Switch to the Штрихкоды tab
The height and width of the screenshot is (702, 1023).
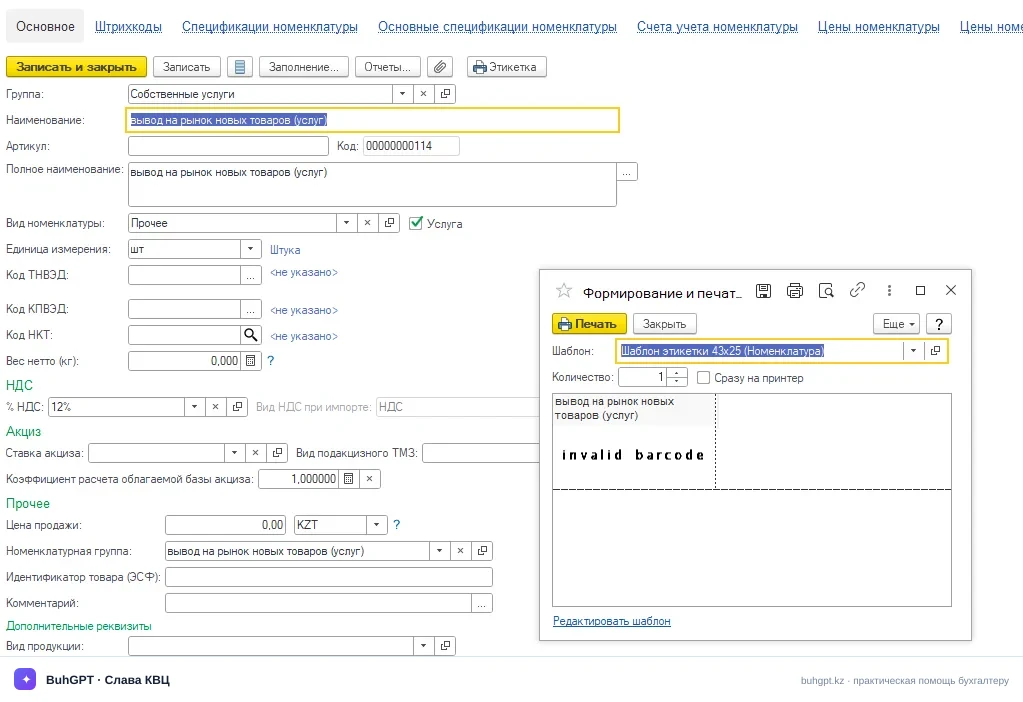pos(129,27)
